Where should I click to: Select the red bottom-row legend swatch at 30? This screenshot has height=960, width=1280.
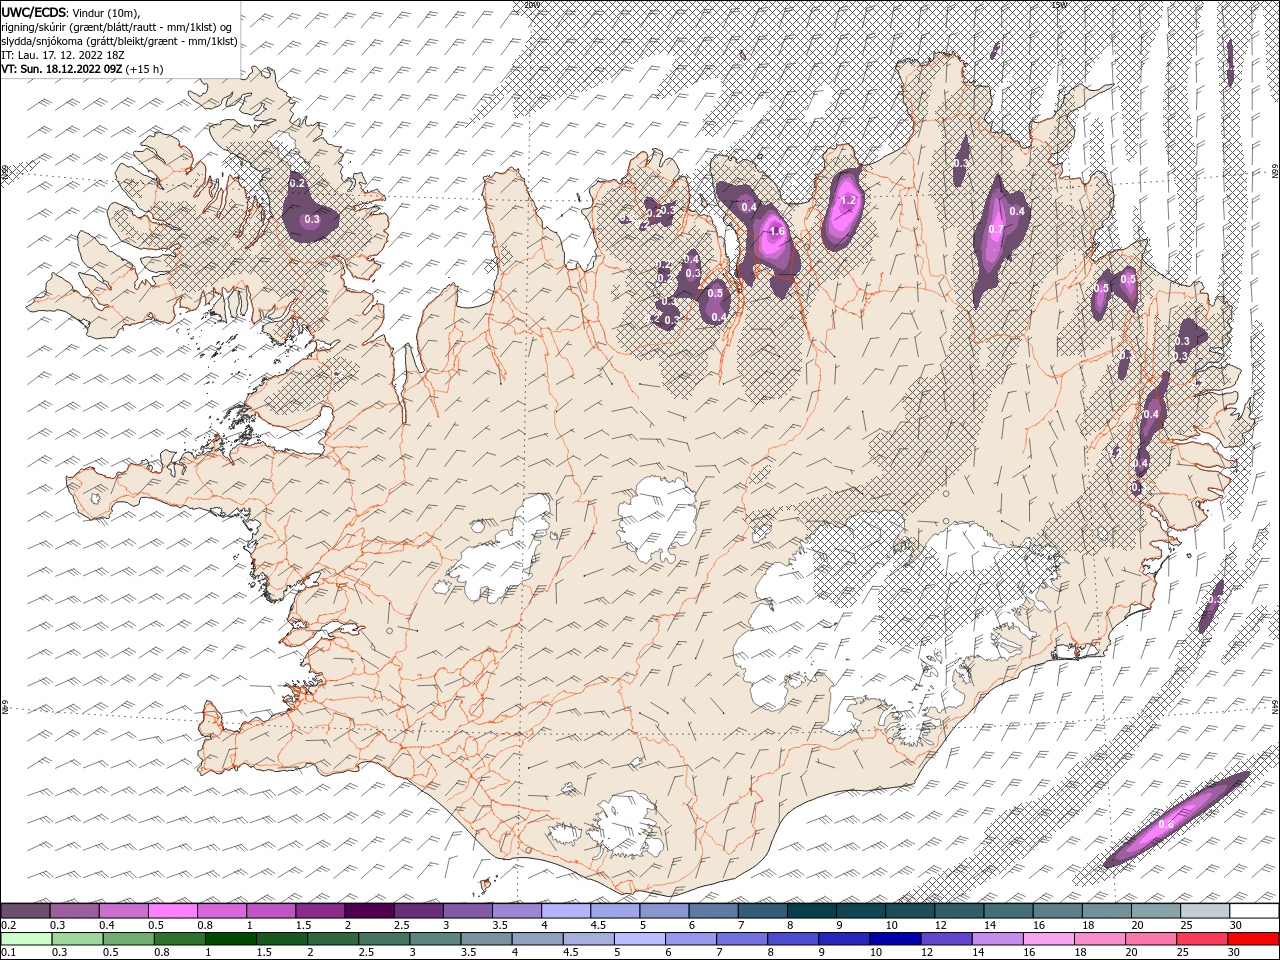pyautogui.click(x=1253, y=939)
